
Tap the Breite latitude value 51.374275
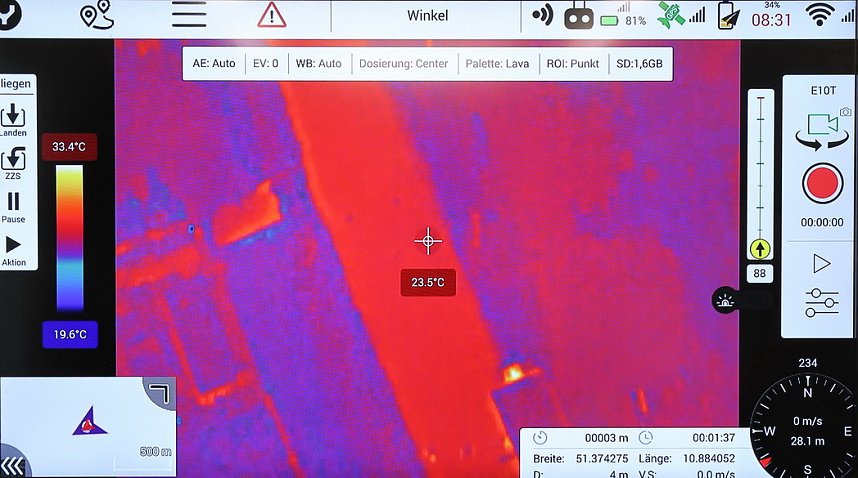click(x=602, y=458)
